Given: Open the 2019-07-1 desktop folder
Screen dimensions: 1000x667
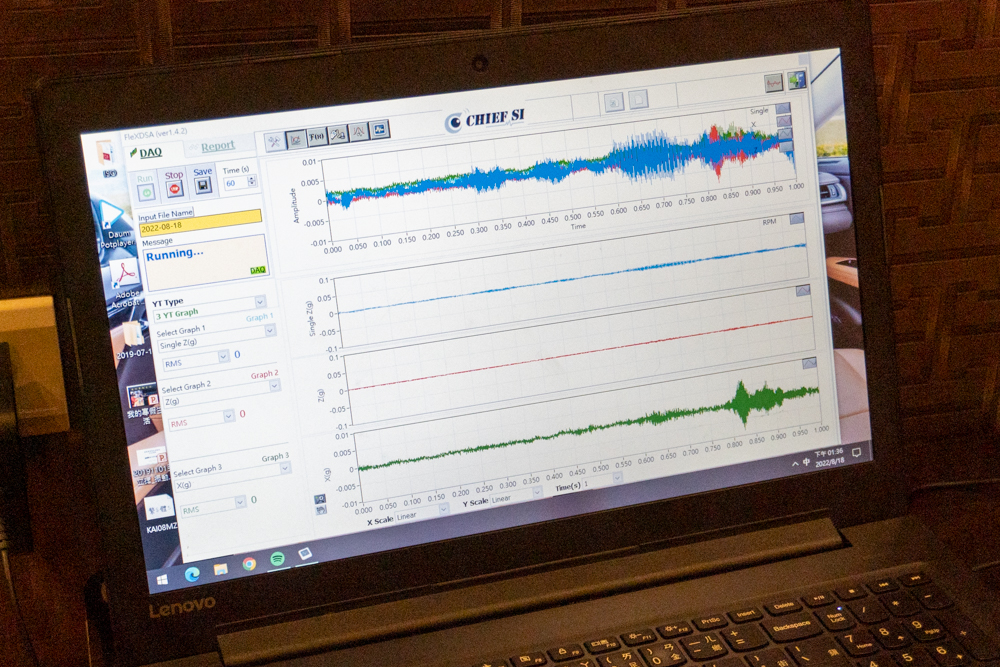Looking at the screenshot, I should tap(133, 341).
